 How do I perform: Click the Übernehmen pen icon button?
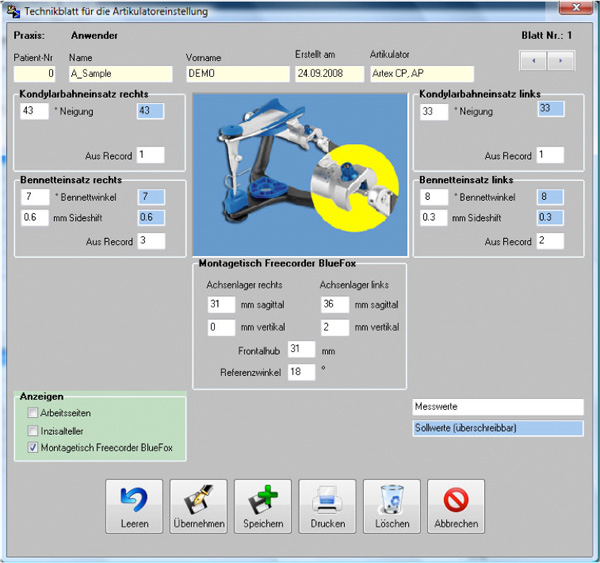(x=199, y=506)
